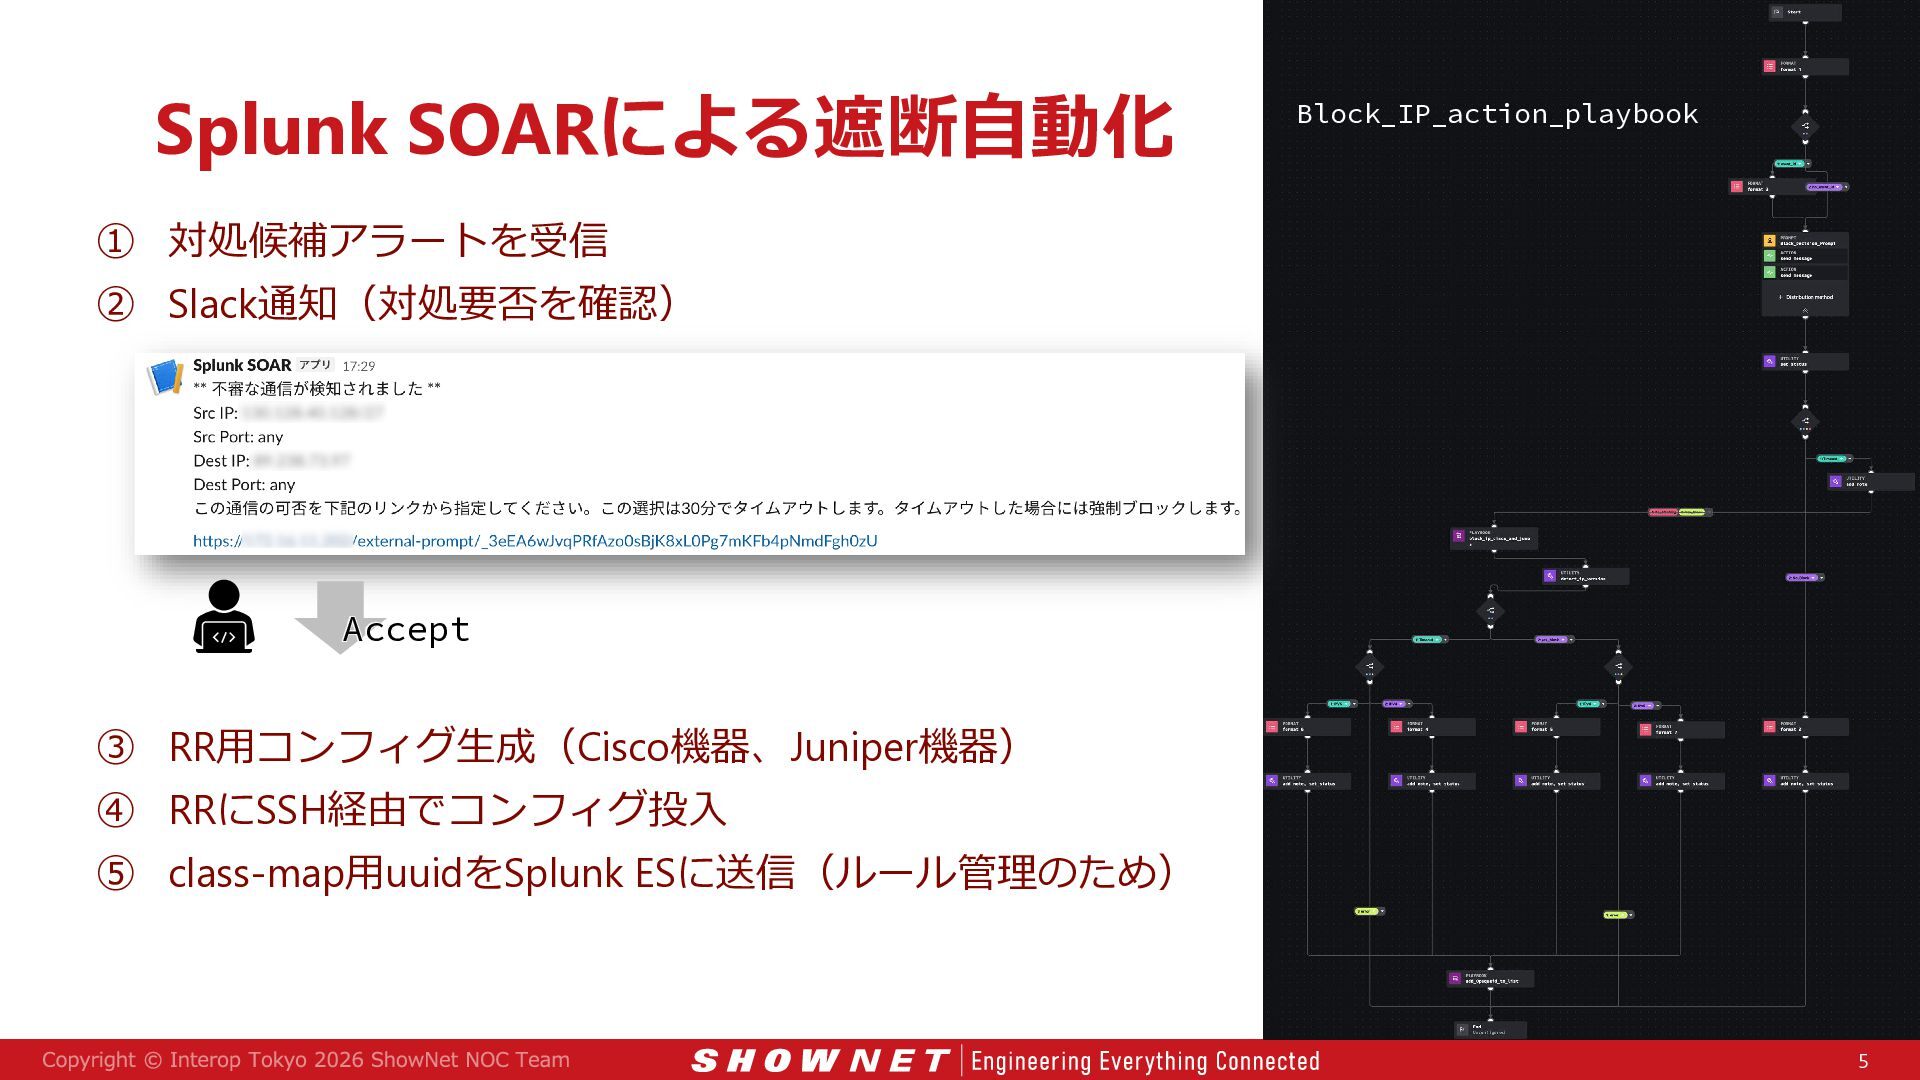Click the Src Port: any line
This screenshot has width=1920, height=1080.
238,437
